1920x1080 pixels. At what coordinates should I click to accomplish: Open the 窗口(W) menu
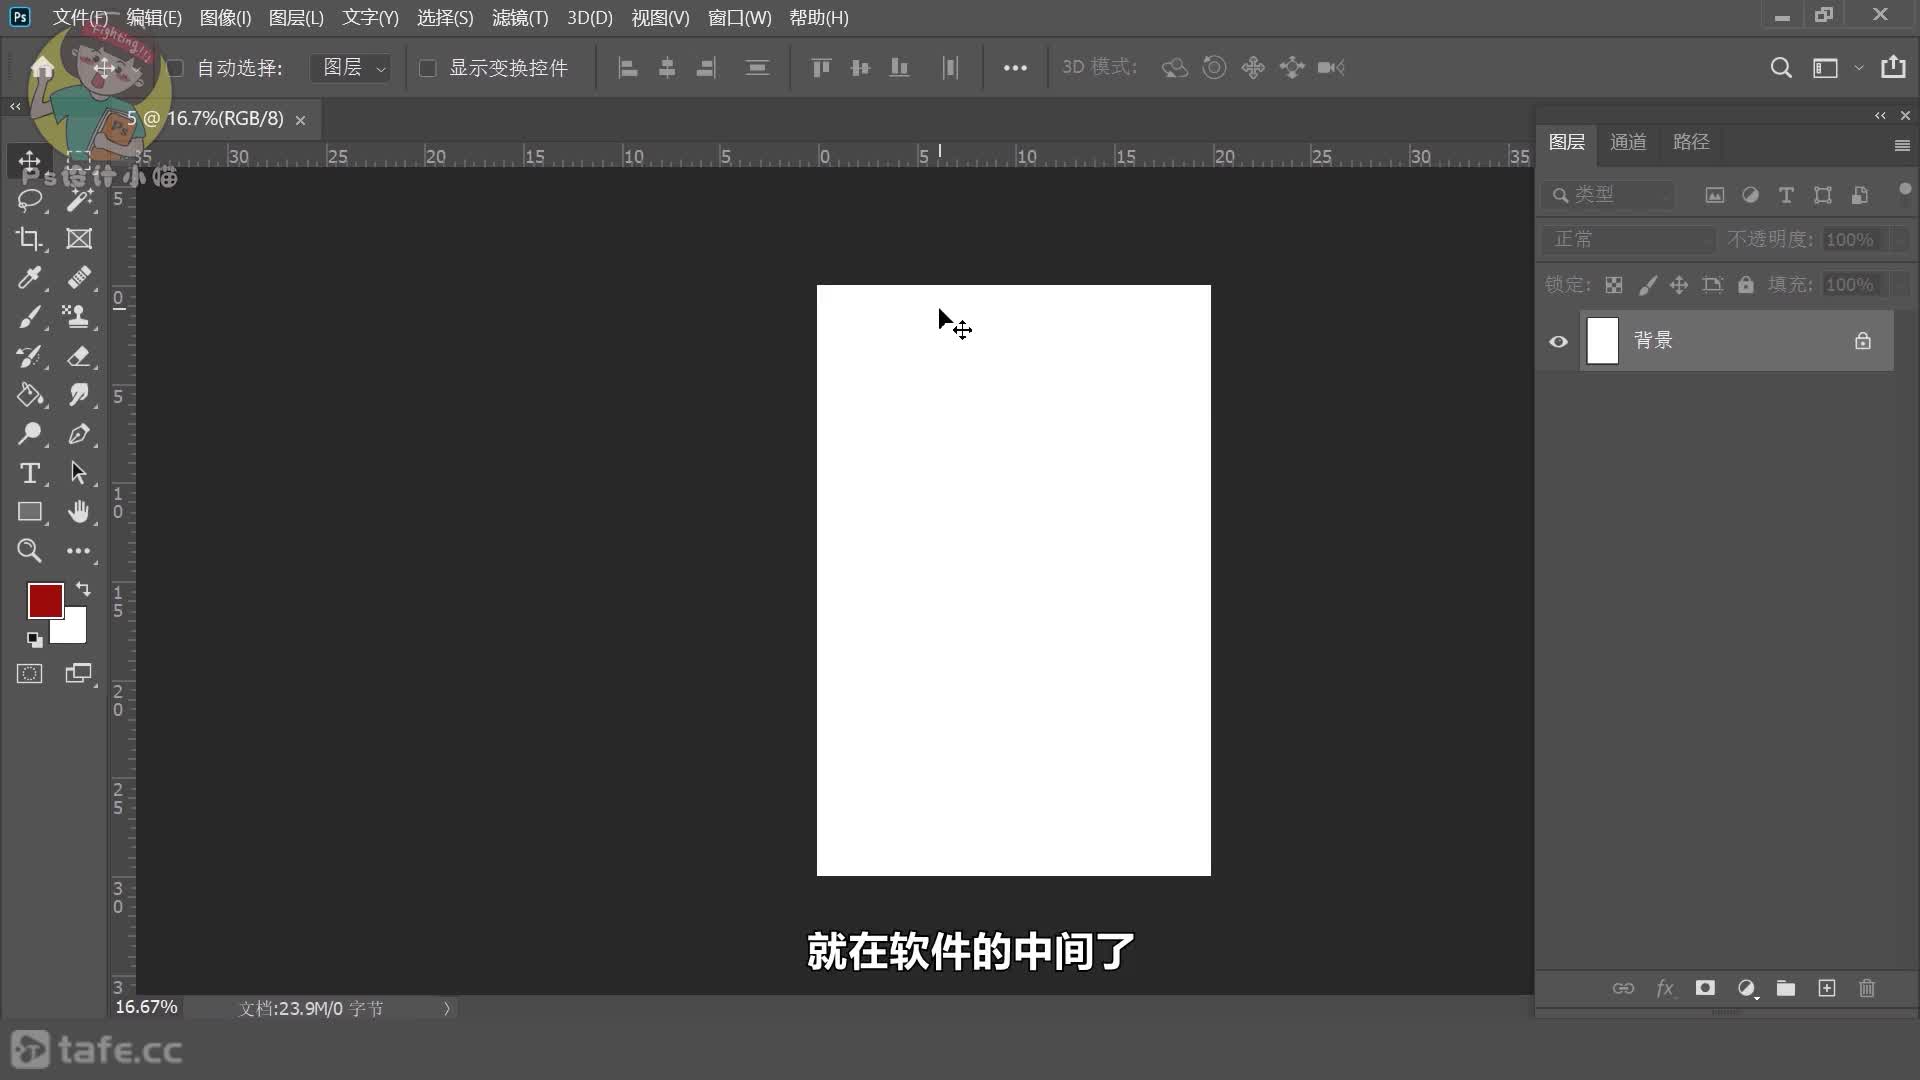click(x=740, y=18)
